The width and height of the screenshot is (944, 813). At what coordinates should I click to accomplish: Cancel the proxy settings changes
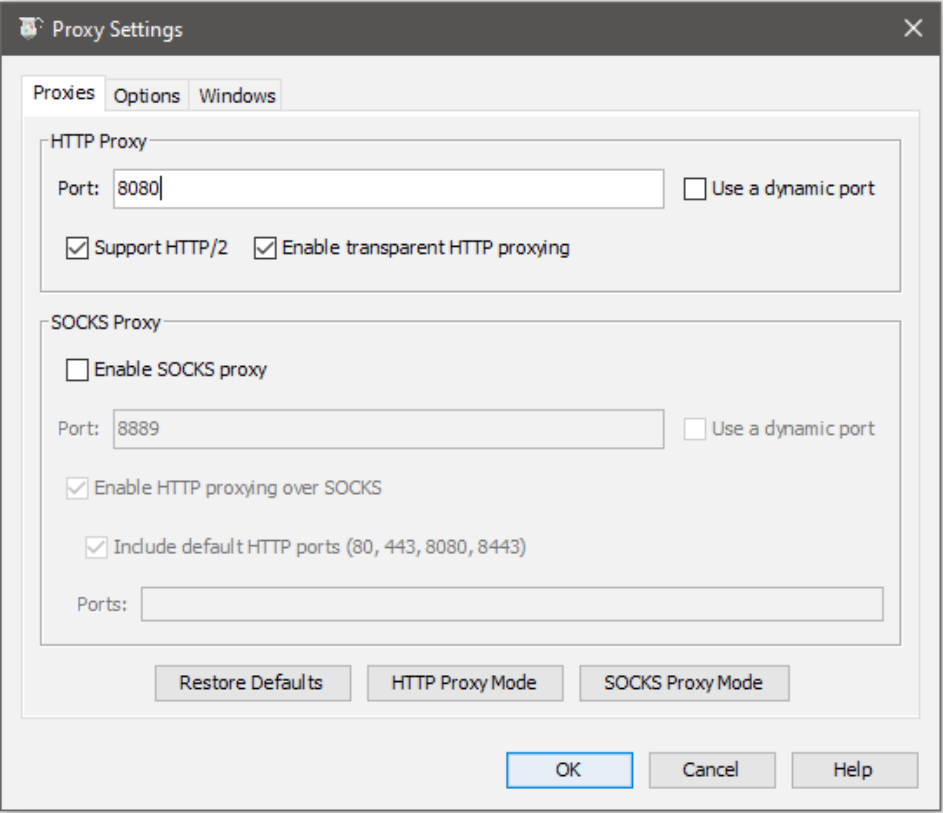click(711, 770)
